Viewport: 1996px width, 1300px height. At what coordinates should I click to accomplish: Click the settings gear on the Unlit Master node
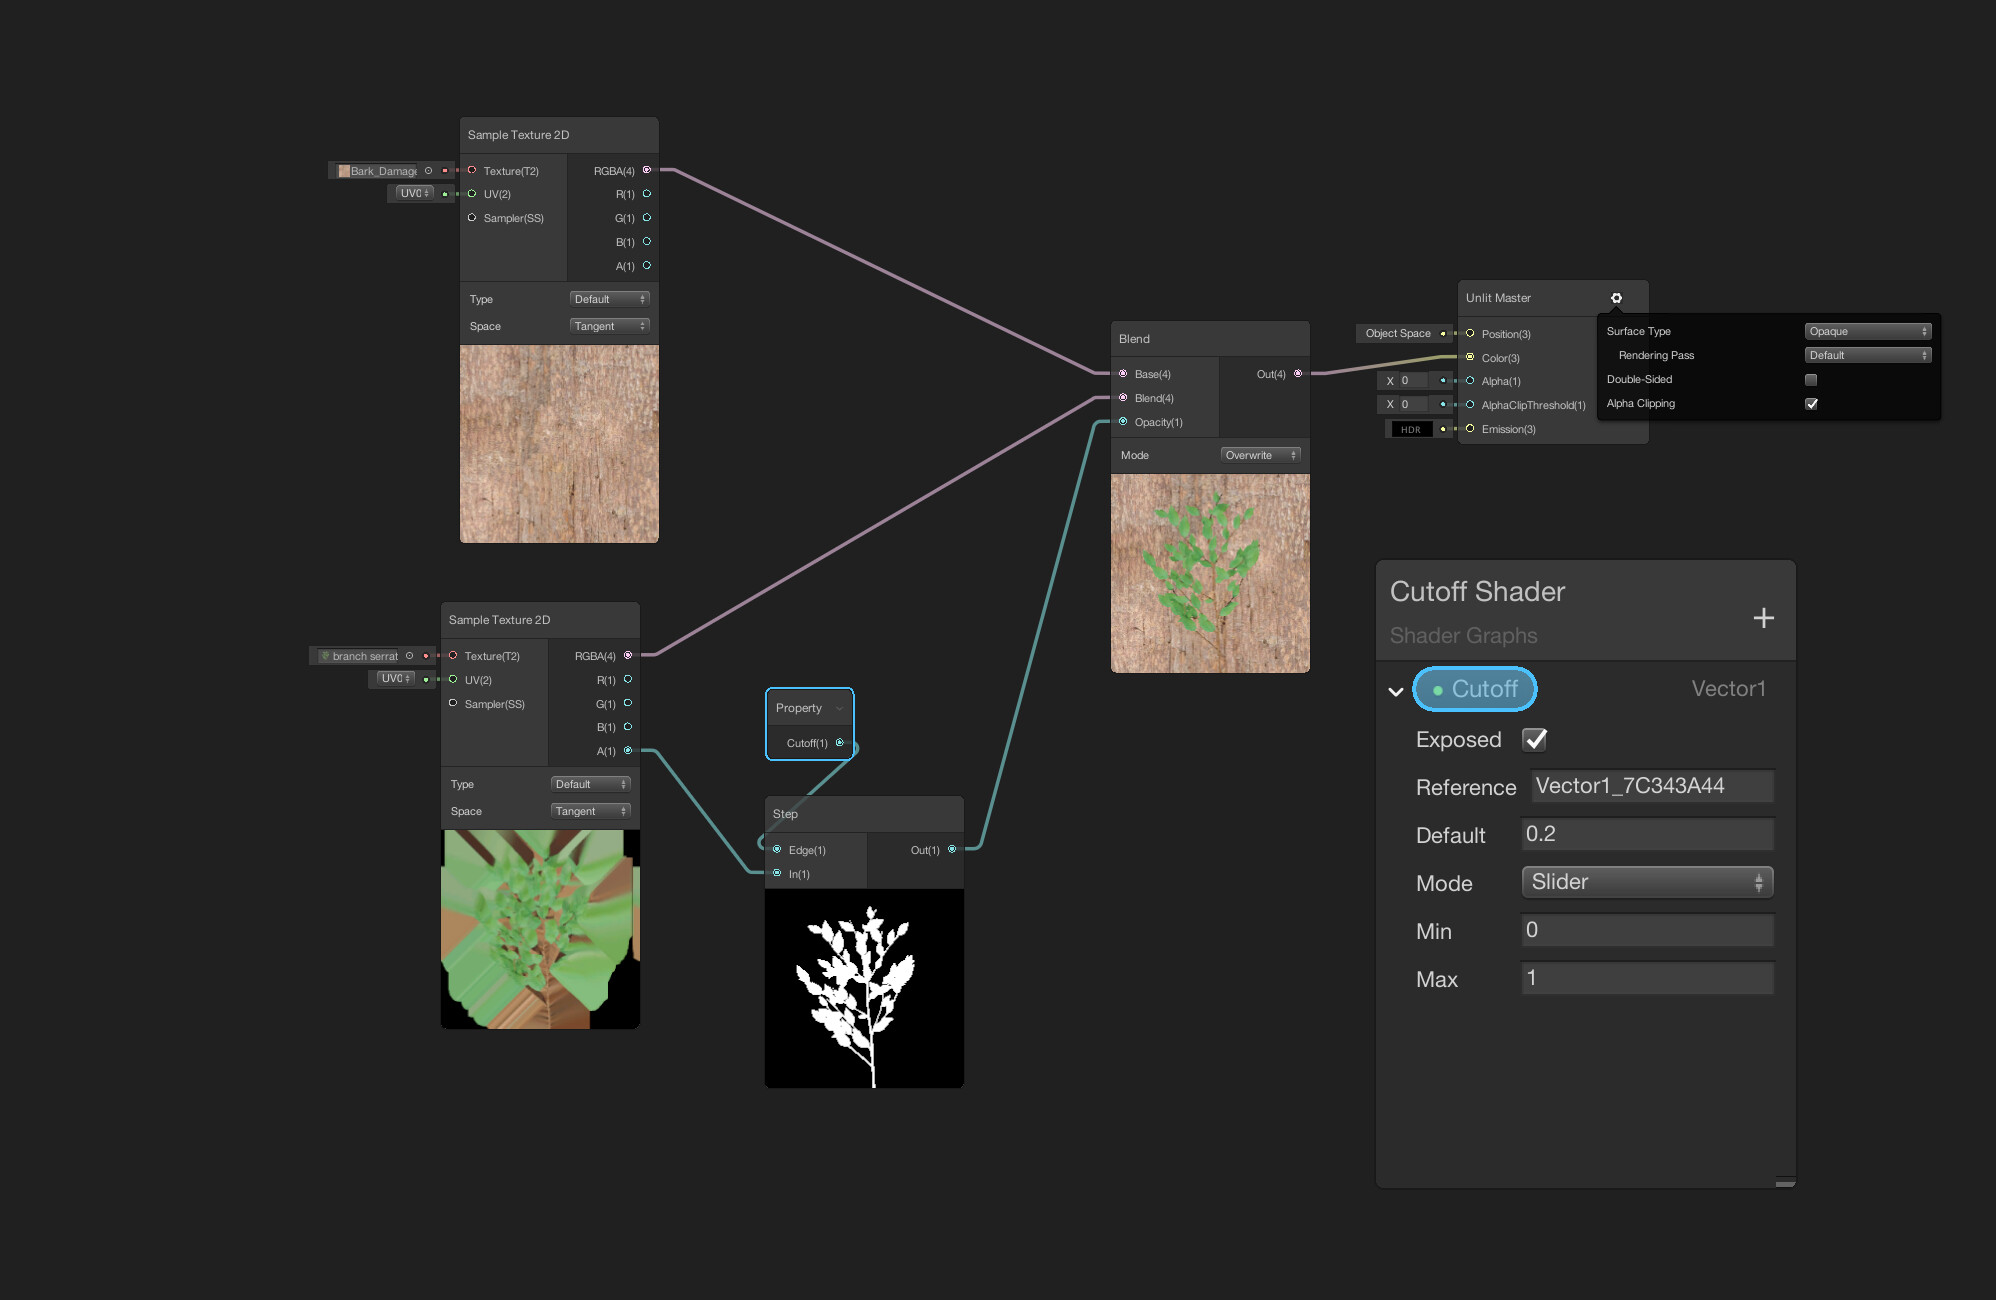[x=1617, y=297]
